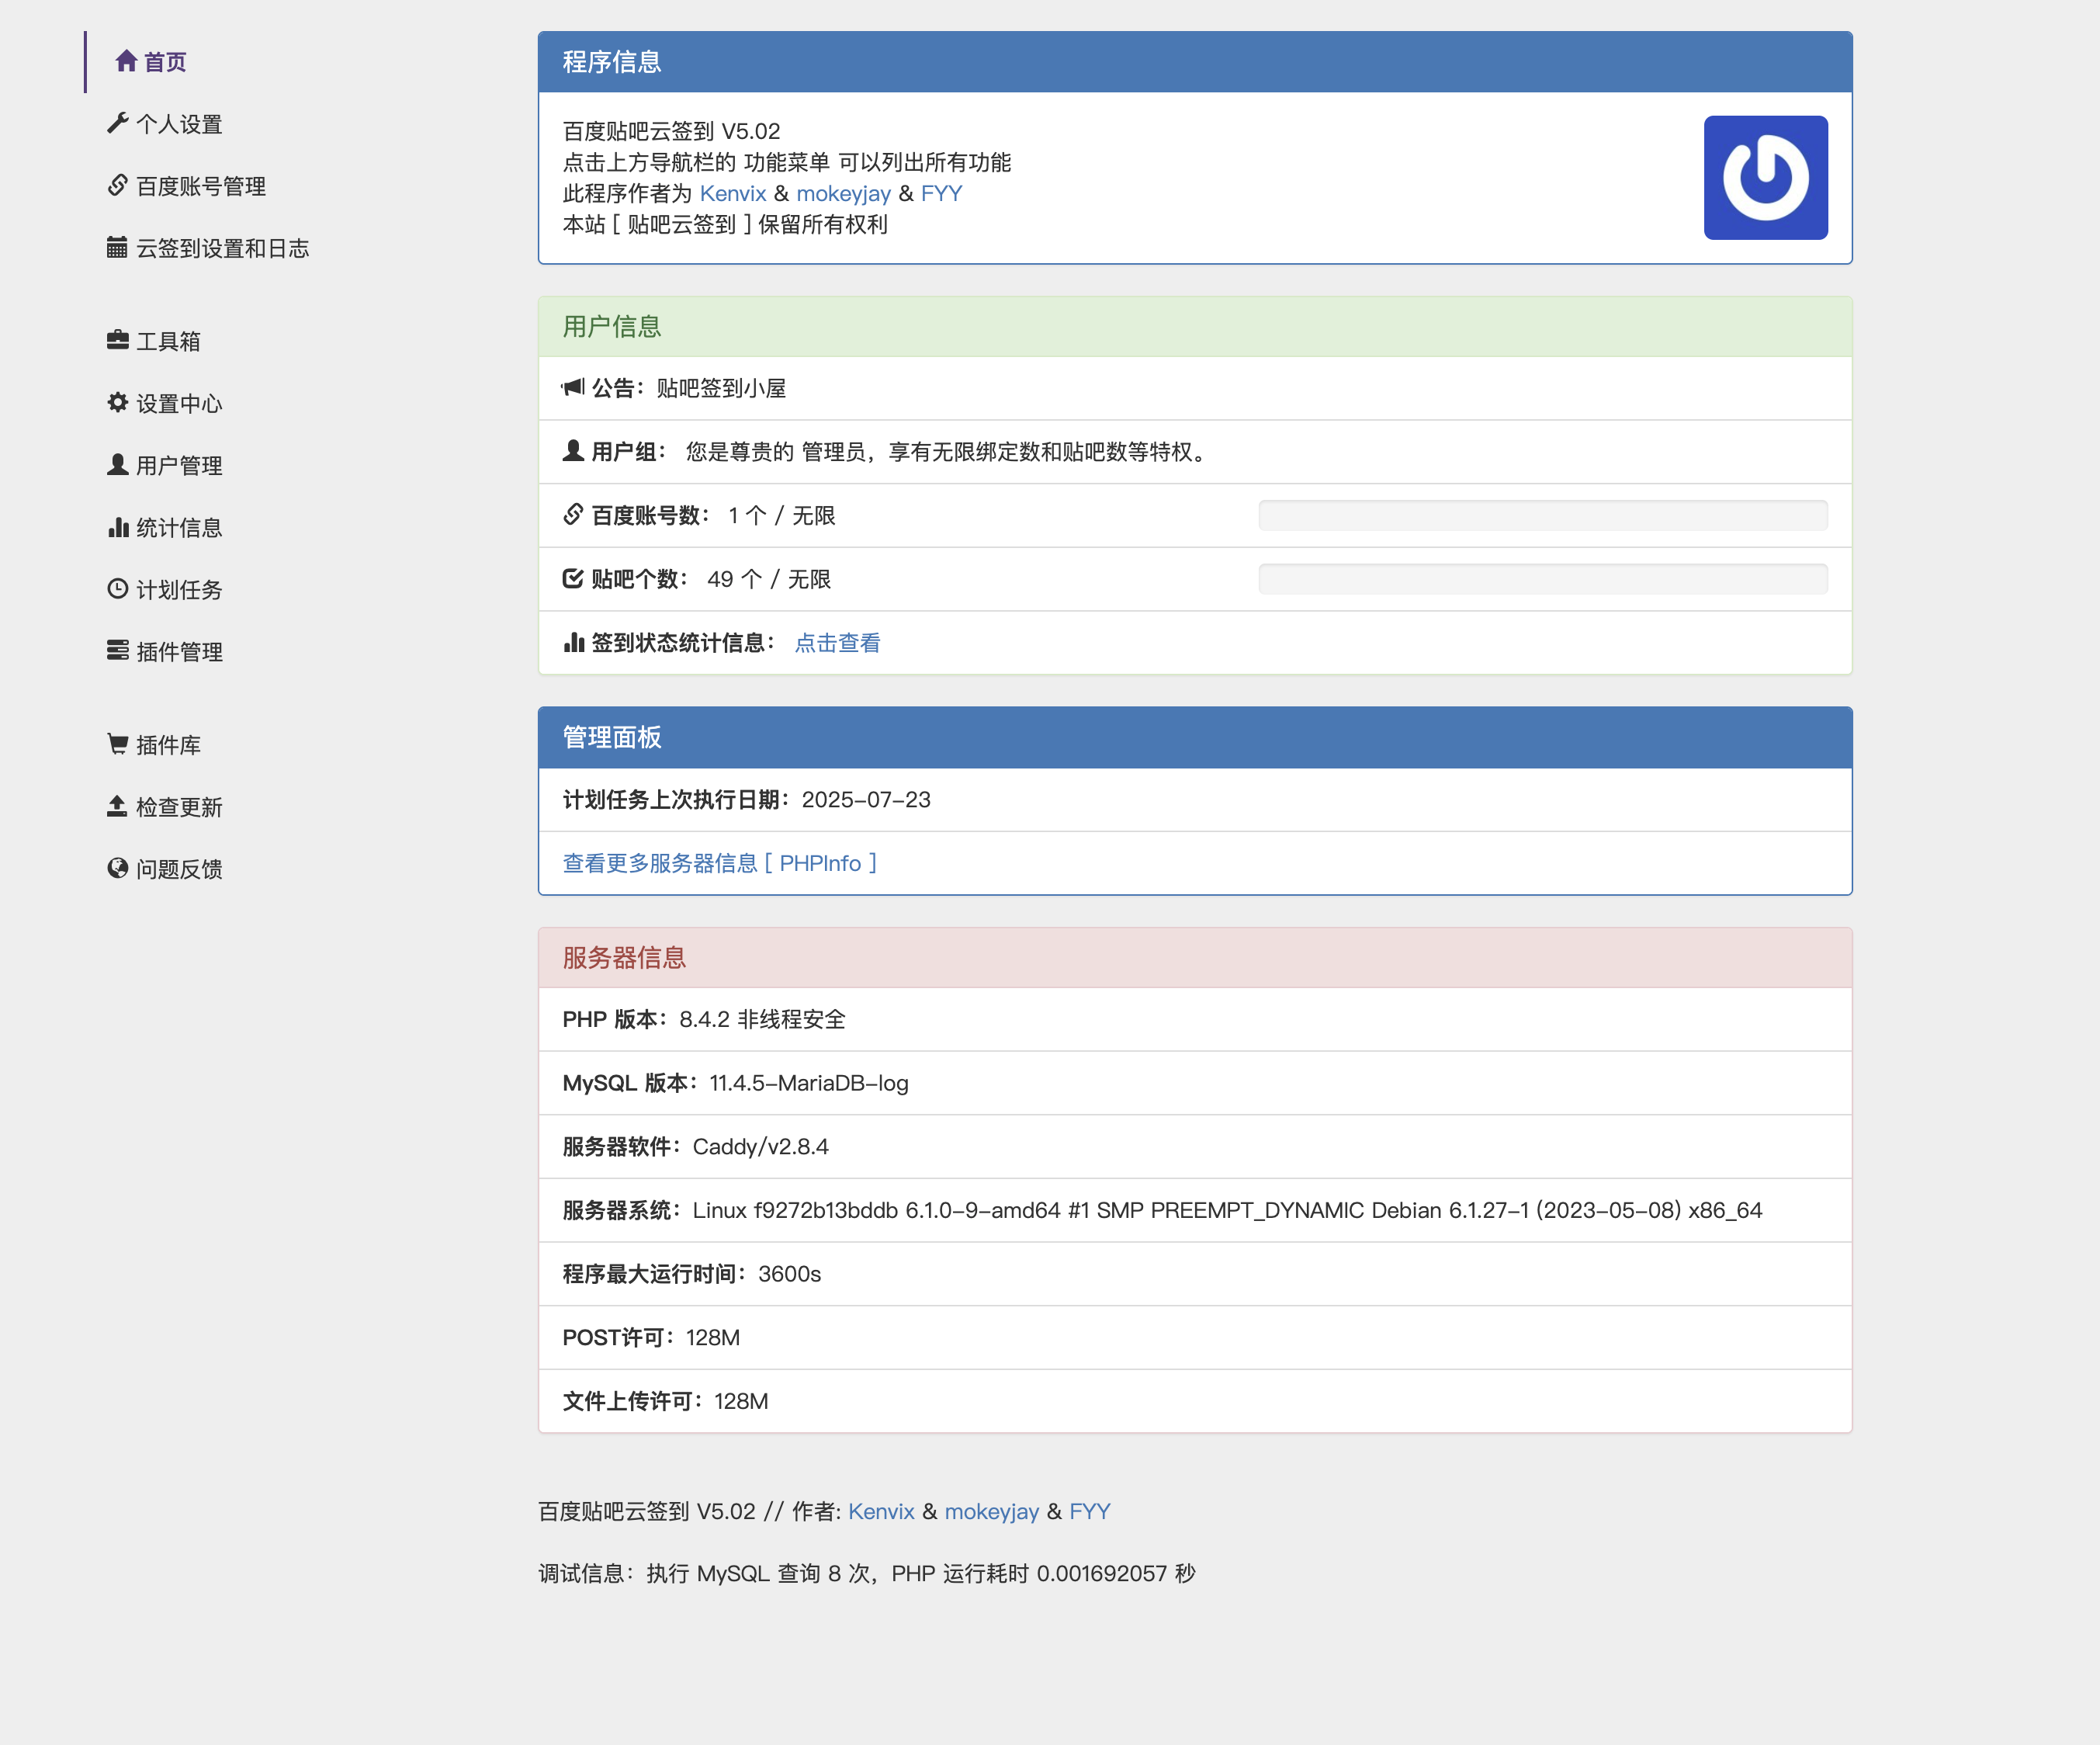The image size is (2100, 1745).
Task: Click the 调试信息 debug line
Action: [x=867, y=1573]
